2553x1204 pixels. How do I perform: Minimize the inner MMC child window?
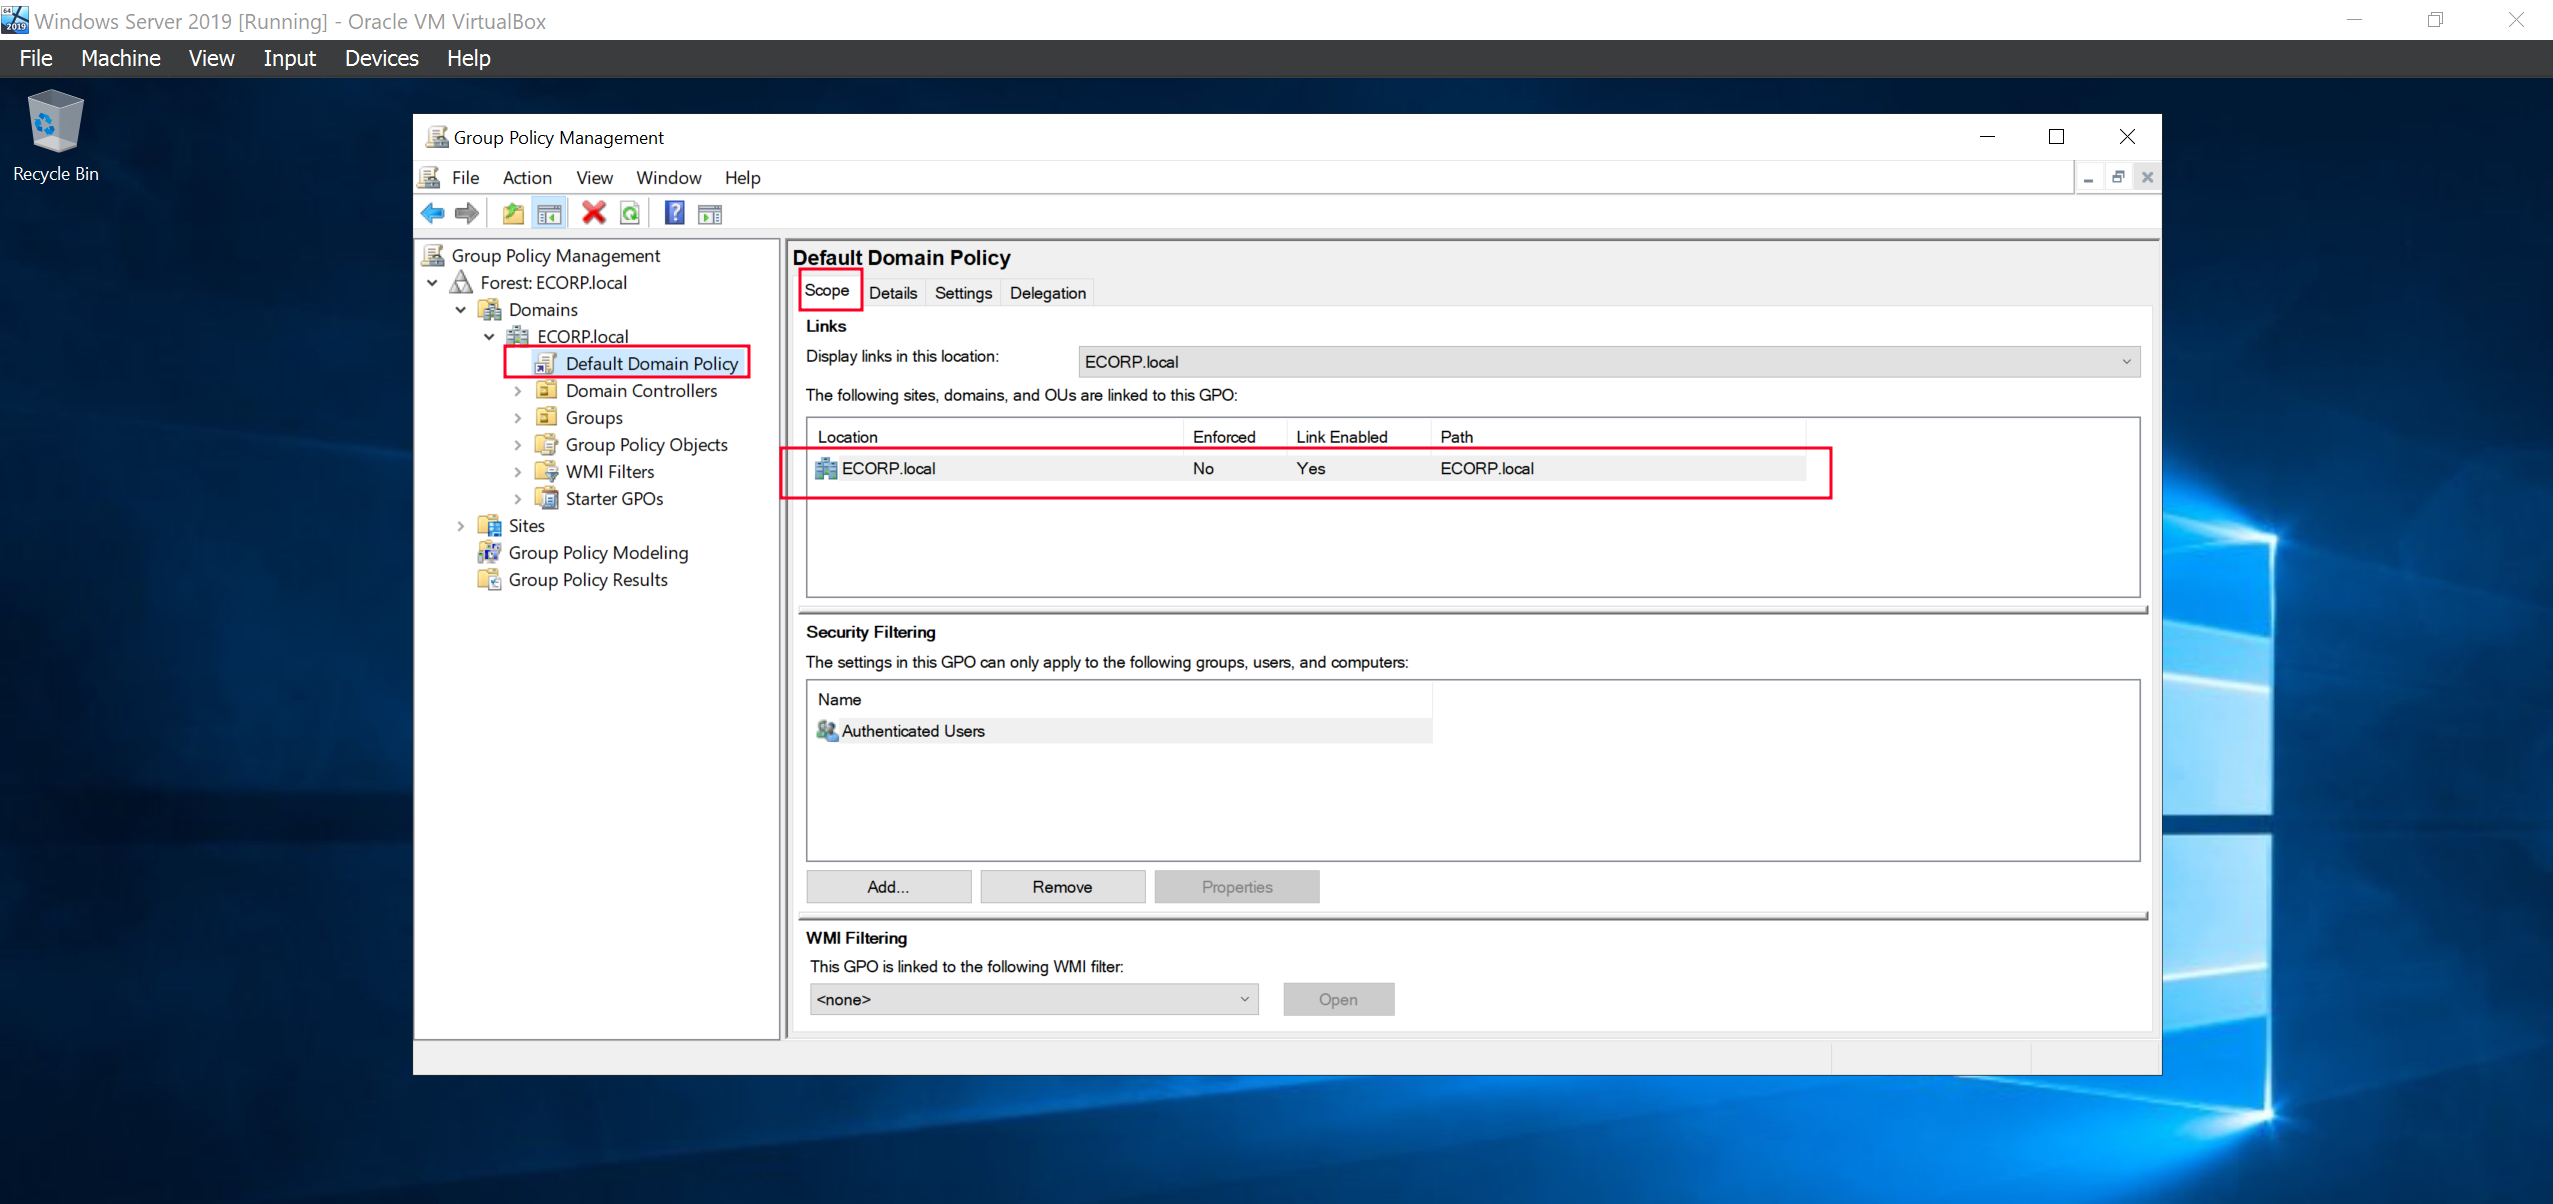[x=2089, y=177]
